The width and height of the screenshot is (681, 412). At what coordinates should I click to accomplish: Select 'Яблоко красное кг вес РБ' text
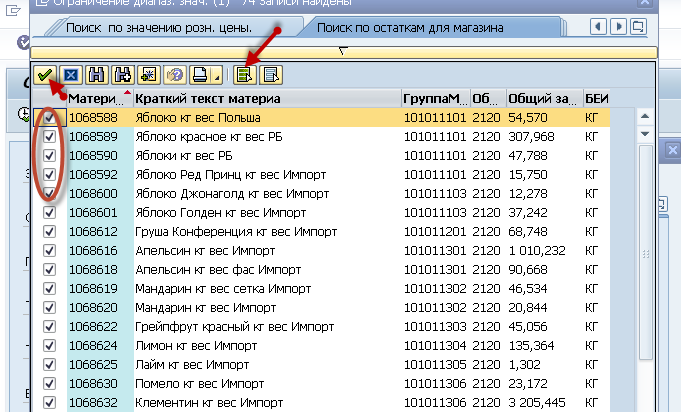[209, 137]
